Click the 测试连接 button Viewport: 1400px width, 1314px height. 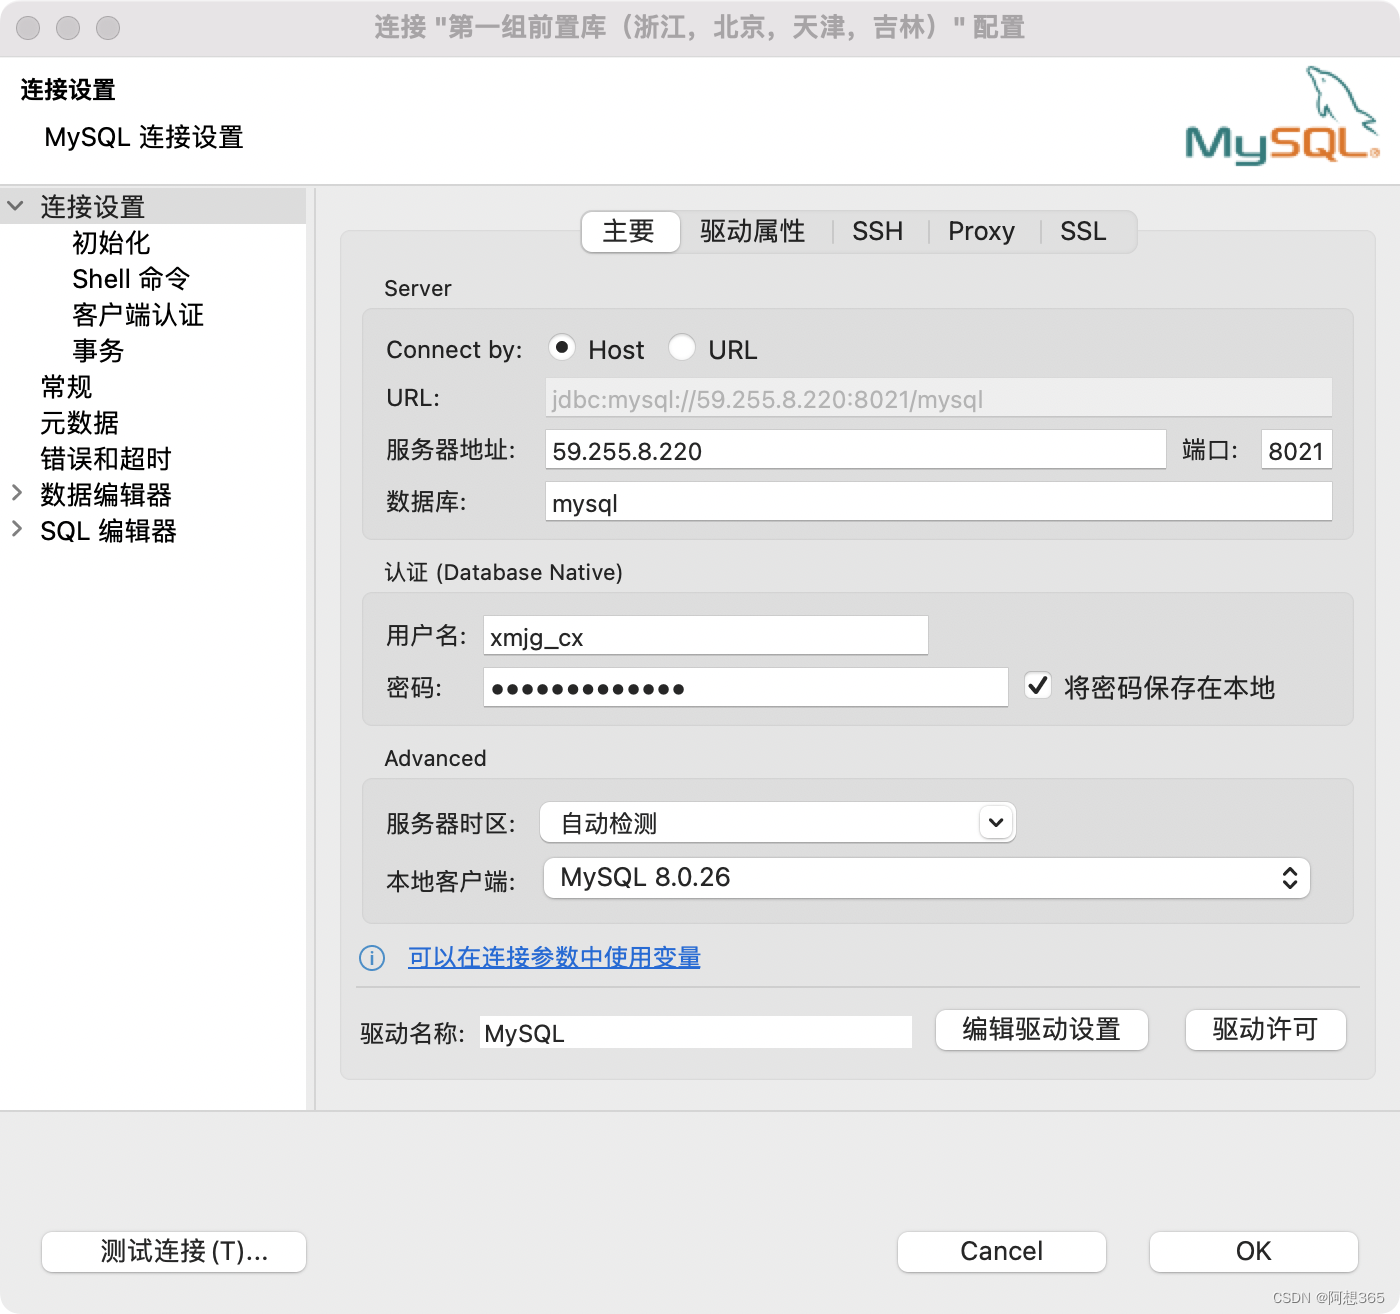tap(173, 1251)
